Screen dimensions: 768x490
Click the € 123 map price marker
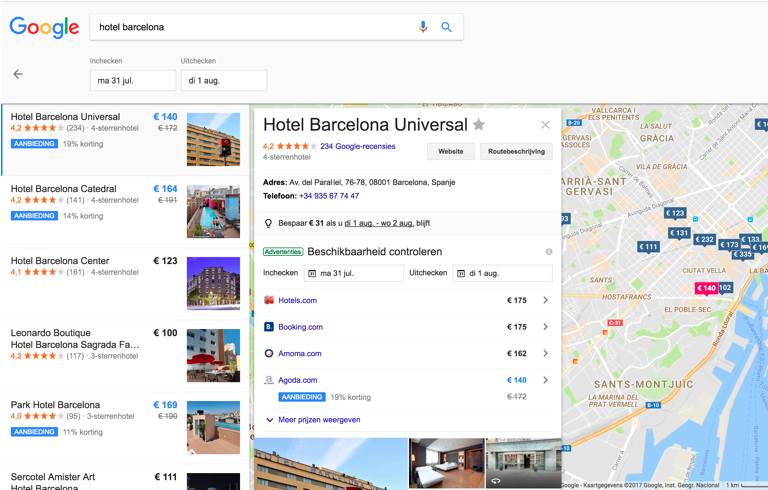coord(675,213)
